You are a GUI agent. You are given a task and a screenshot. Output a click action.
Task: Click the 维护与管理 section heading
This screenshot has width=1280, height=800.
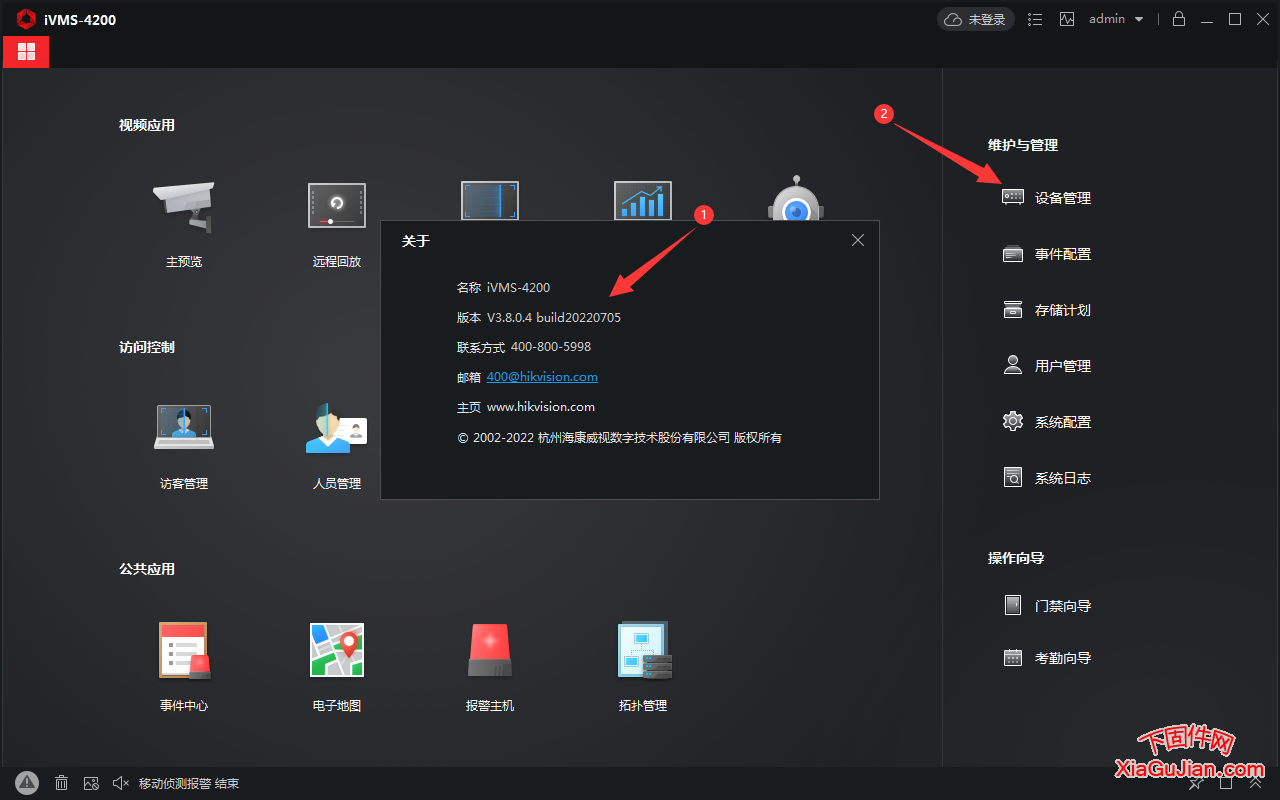[x=1023, y=145]
